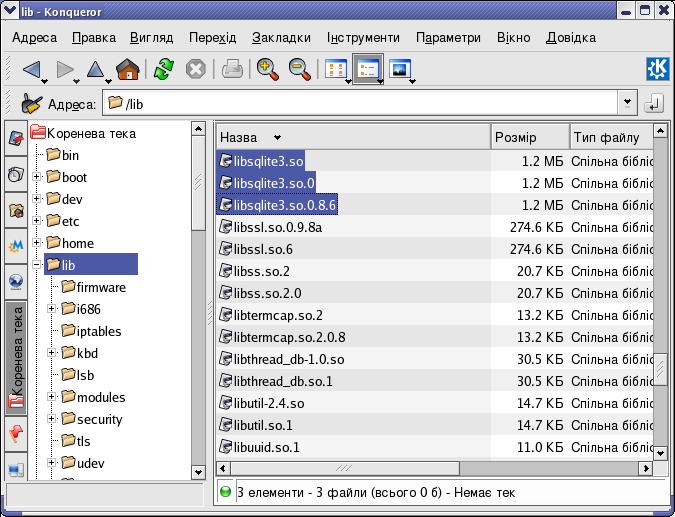Select the Коренева тека sidebar tab
The width and height of the screenshot is (675, 517).
coord(16,358)
